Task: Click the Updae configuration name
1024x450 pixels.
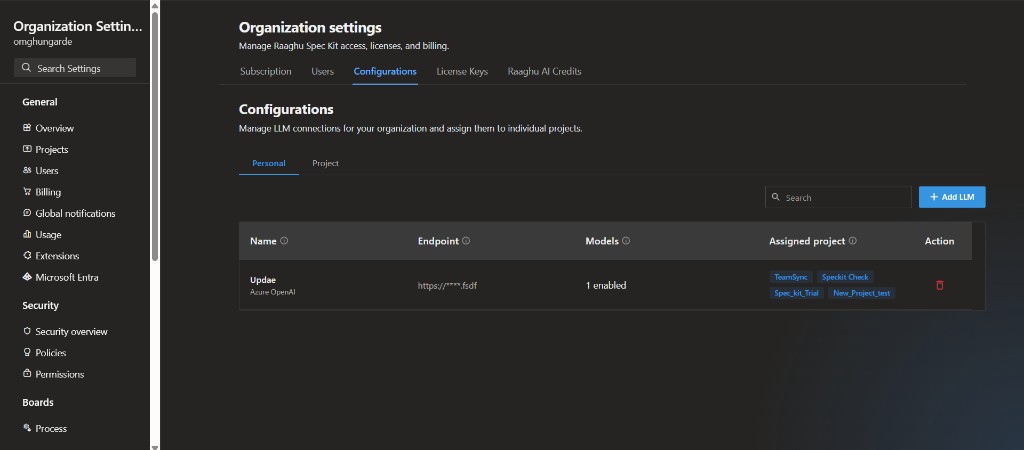Action: (263, 280)
